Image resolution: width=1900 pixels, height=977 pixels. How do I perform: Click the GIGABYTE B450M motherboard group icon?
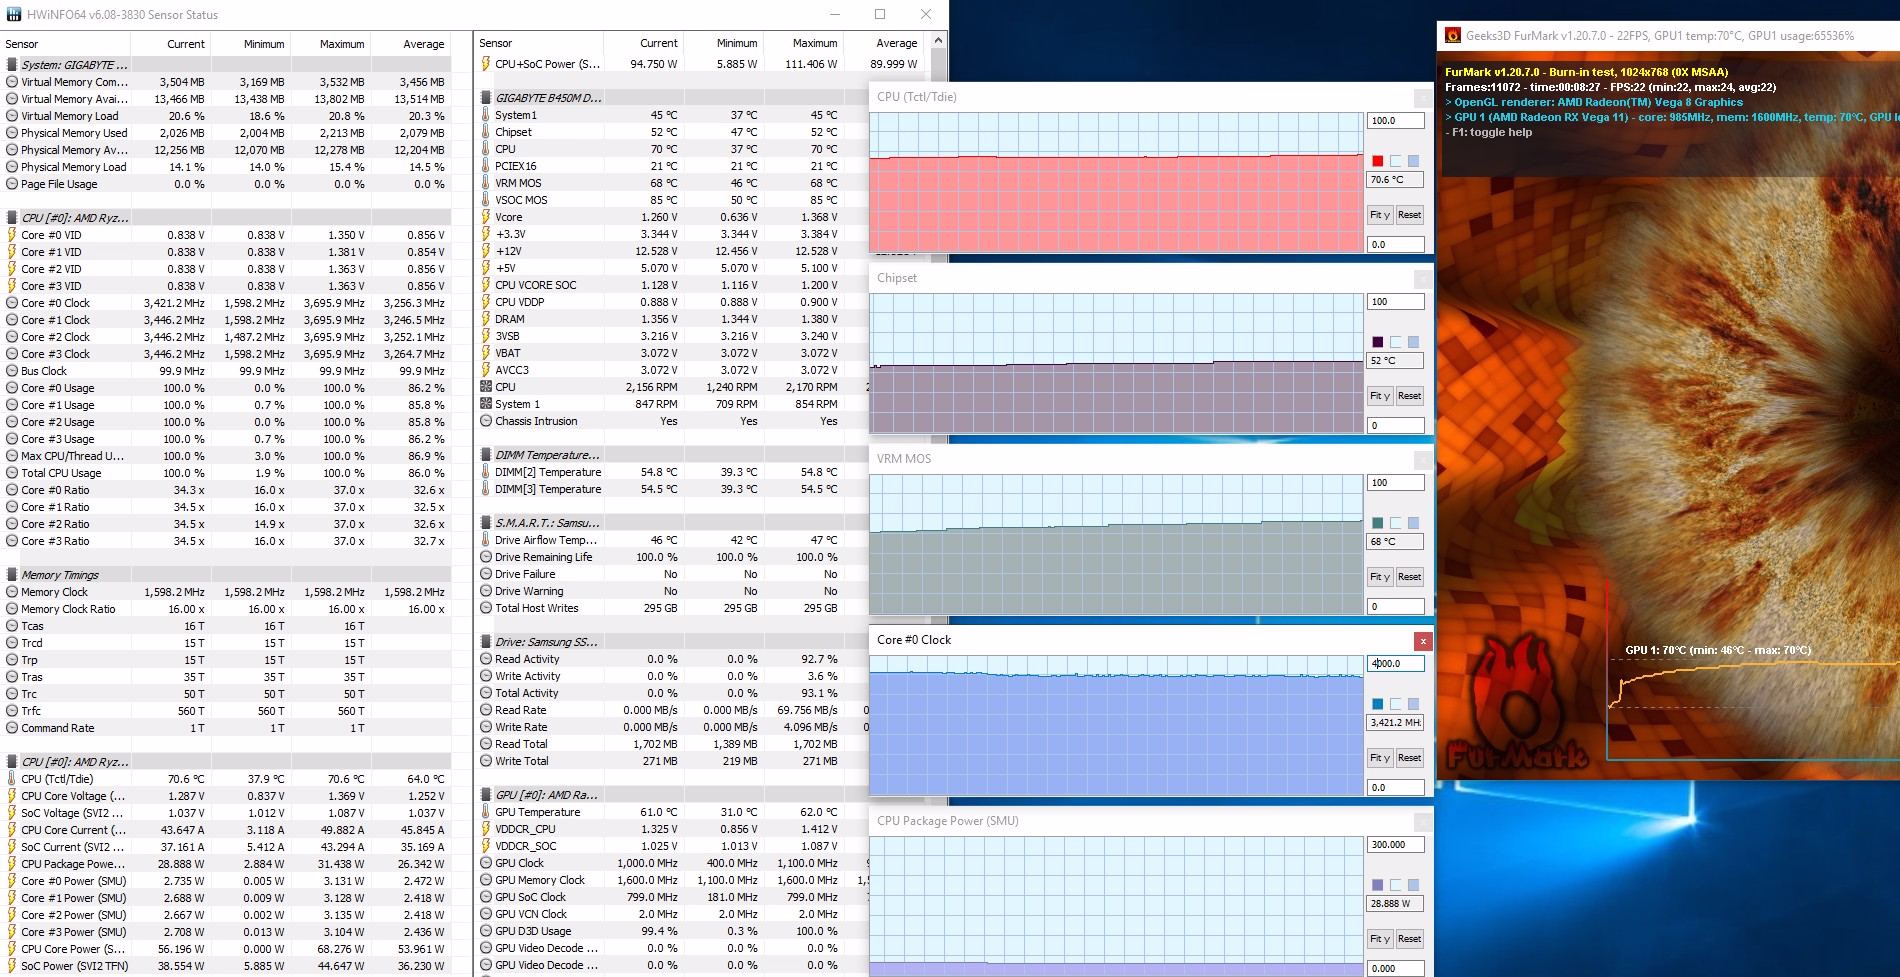486,98
